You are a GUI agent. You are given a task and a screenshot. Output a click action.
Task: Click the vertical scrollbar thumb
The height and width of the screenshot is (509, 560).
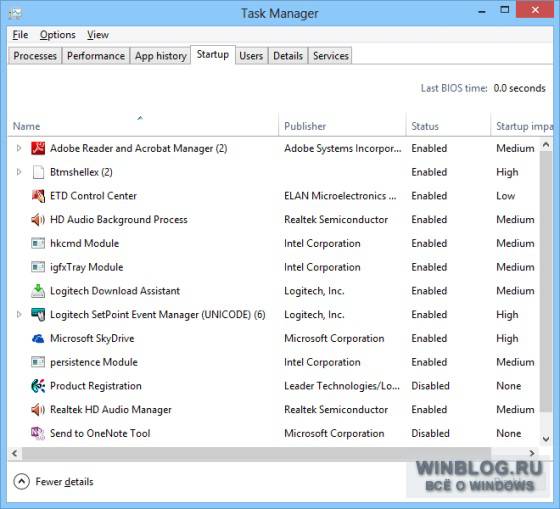point(546,281)
